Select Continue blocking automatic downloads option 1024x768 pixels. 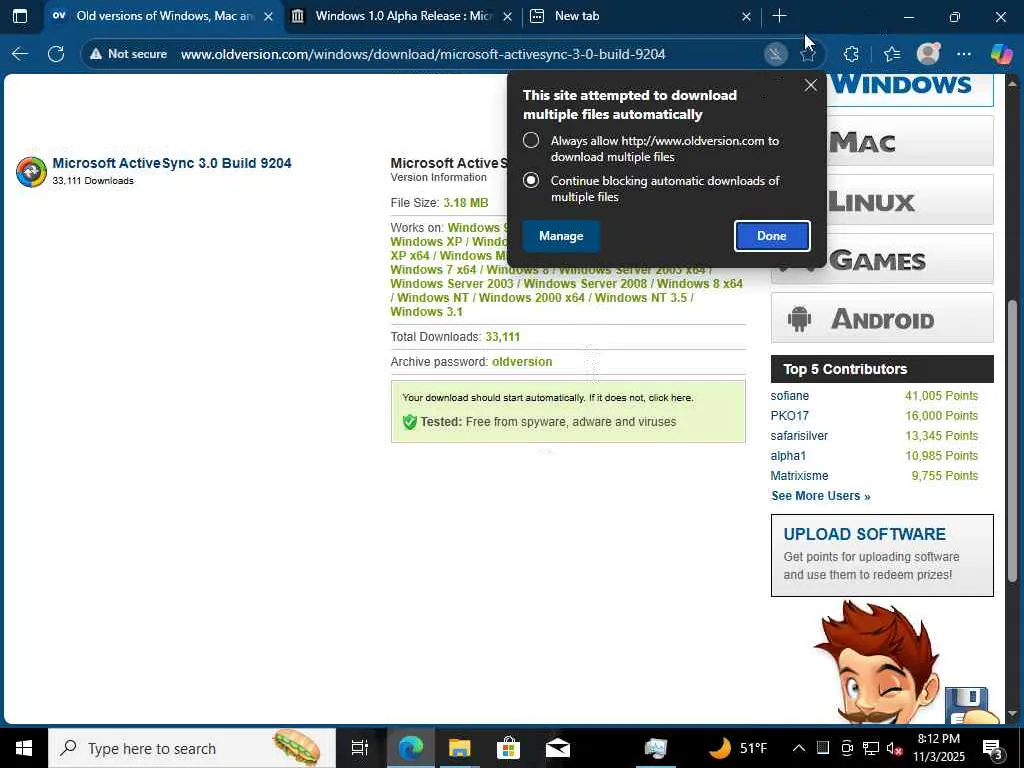531,180
